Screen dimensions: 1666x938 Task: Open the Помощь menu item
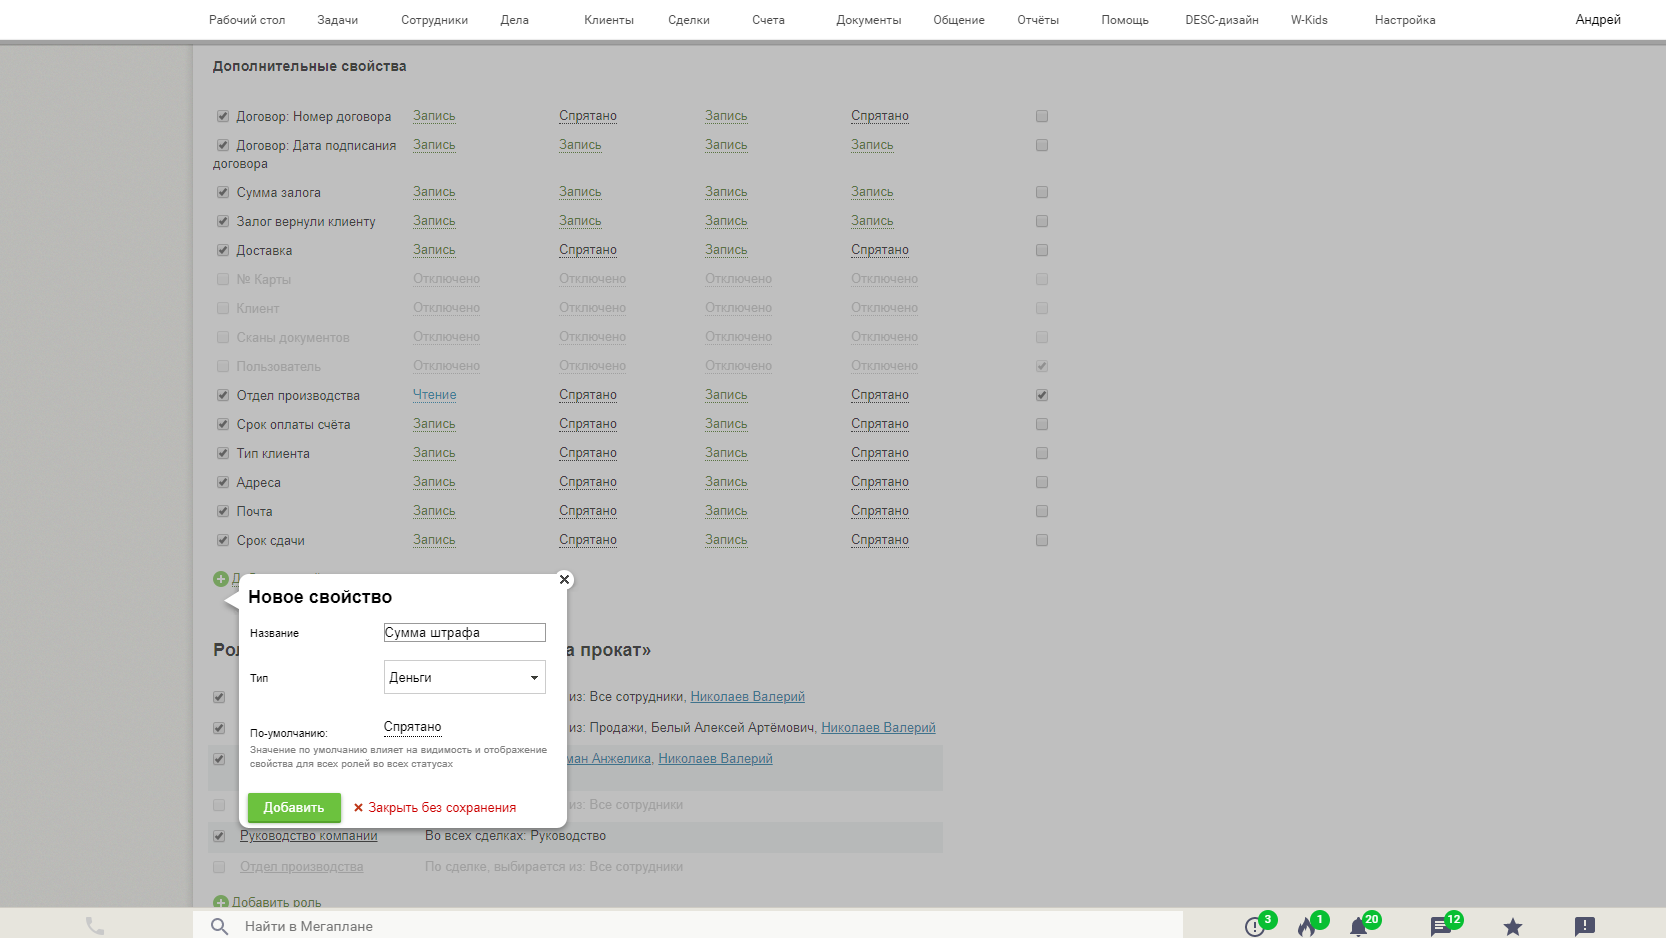[1125, 20]
